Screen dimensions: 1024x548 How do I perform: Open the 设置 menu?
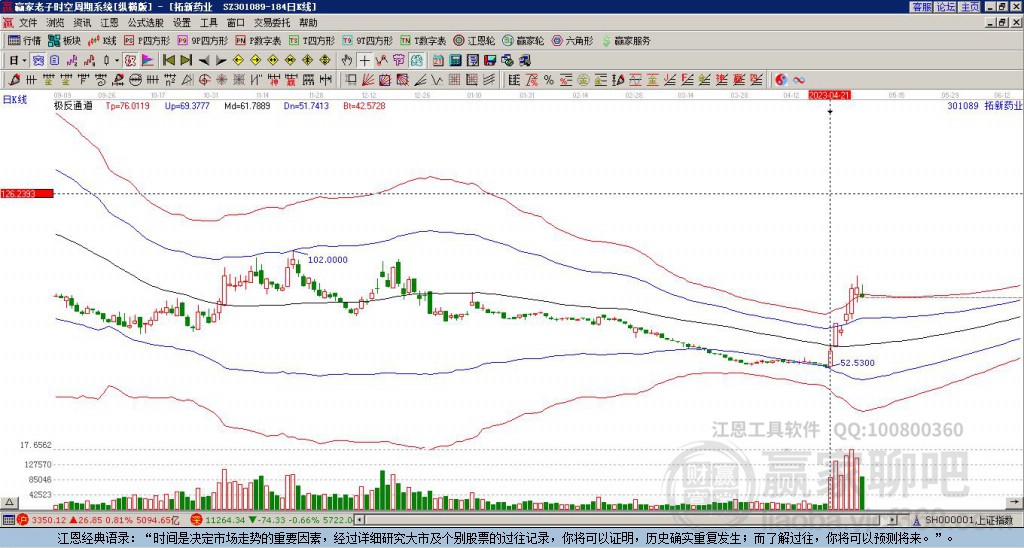[x=182, y=23]
